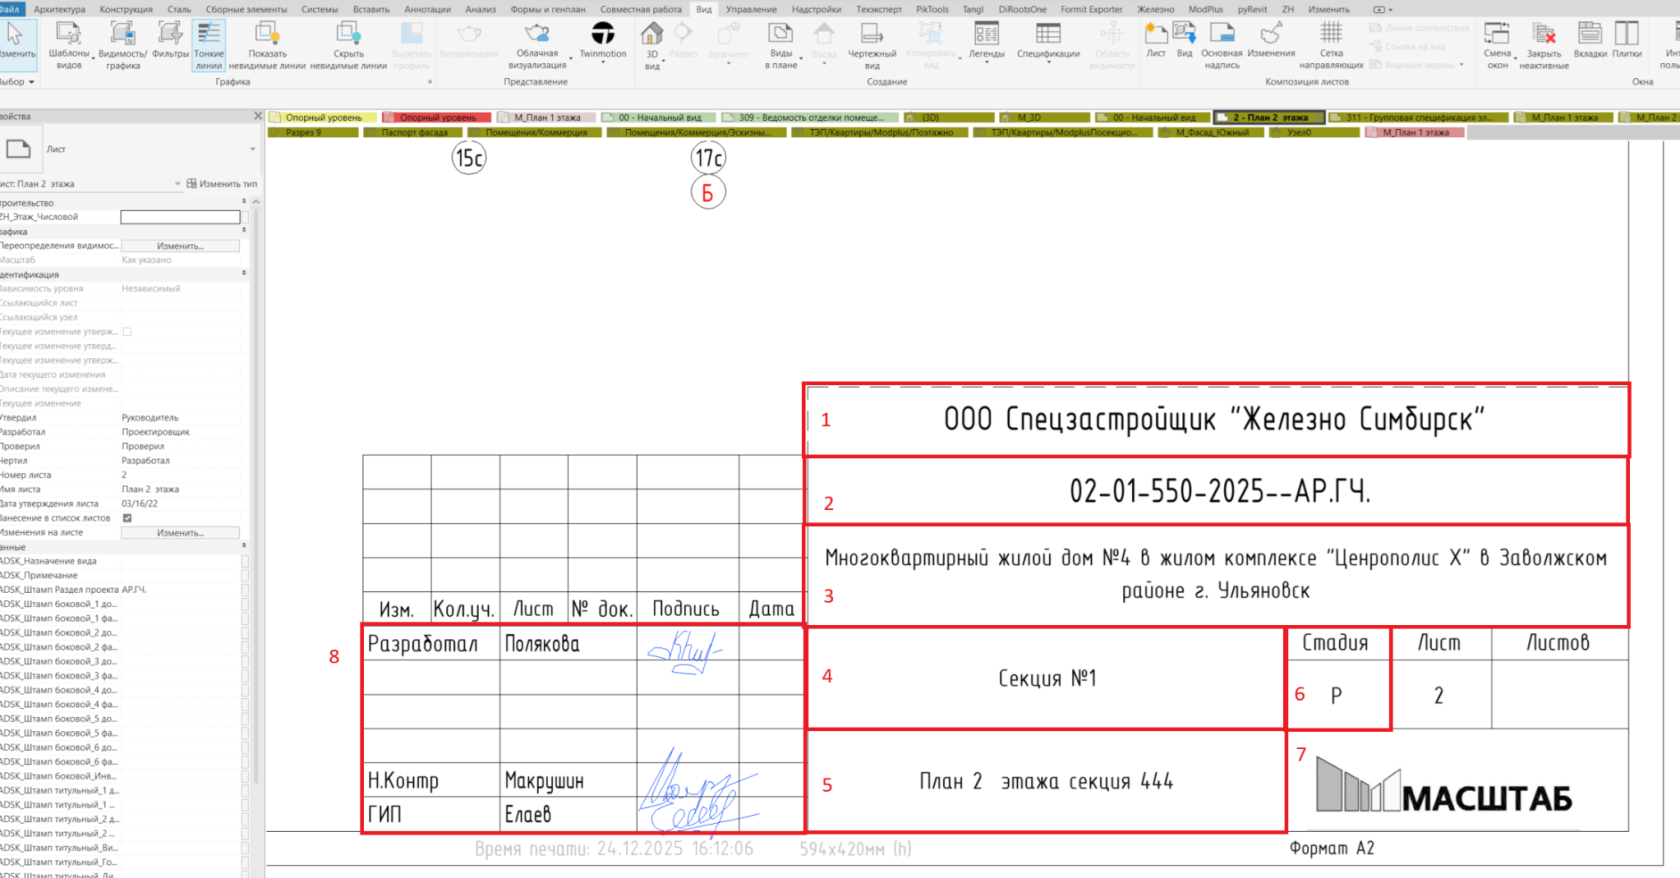The width and height of the screenshot is (1680, 878).
Task: Toggle Thin Lines (Тонкие линии)
Action: (x=209, y=45)
